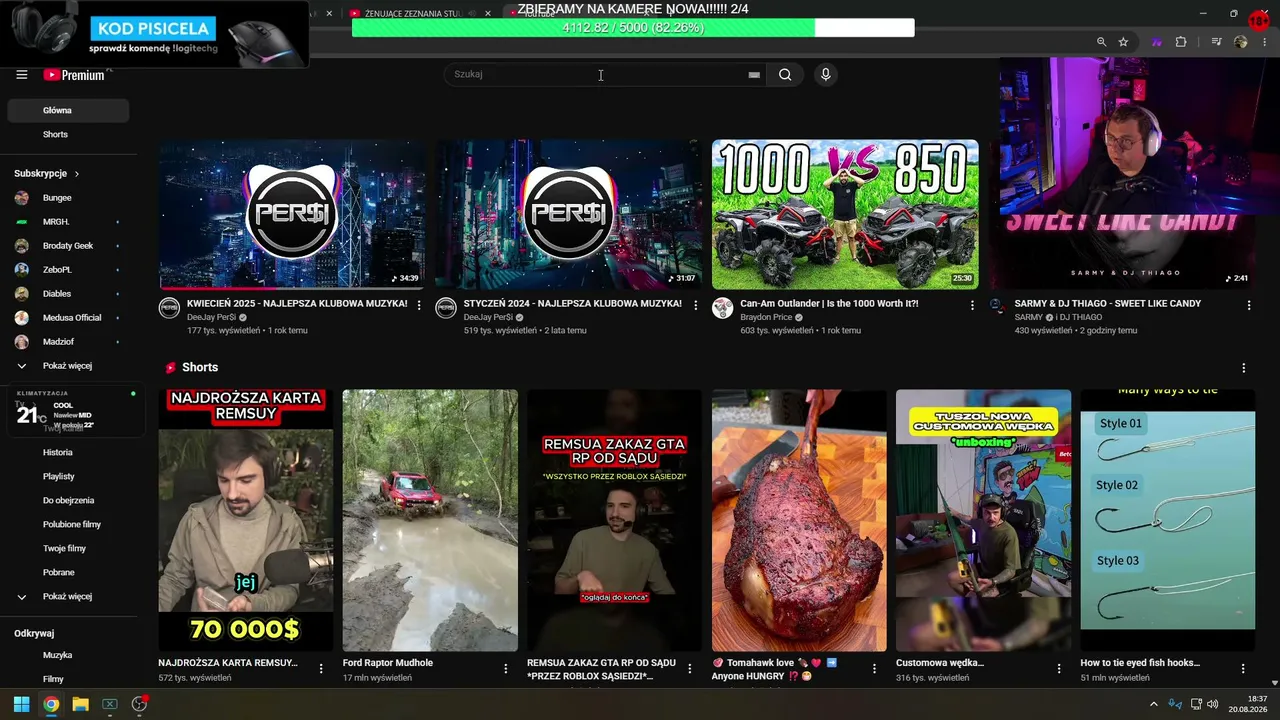Screen dimensions: 1280x720
Task: Play REMSUA ZAKAZ GTA RP short thumbnail
Action: click(615, 520)
